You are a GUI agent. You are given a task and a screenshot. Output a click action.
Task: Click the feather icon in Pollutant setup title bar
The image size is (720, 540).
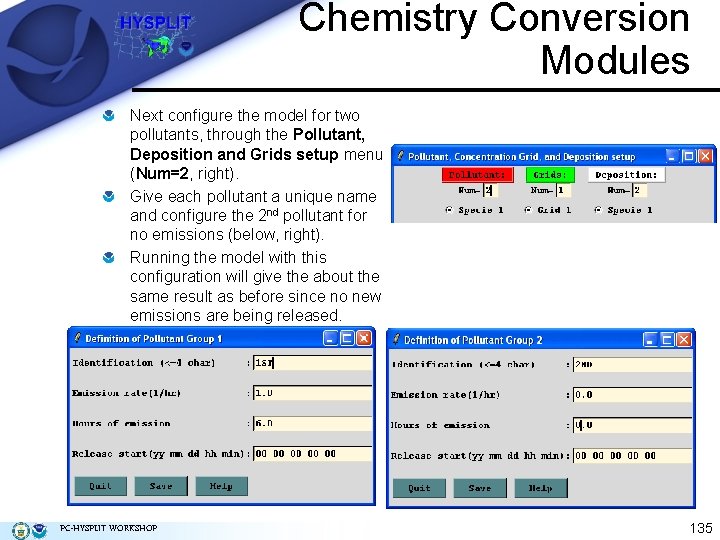400,156
